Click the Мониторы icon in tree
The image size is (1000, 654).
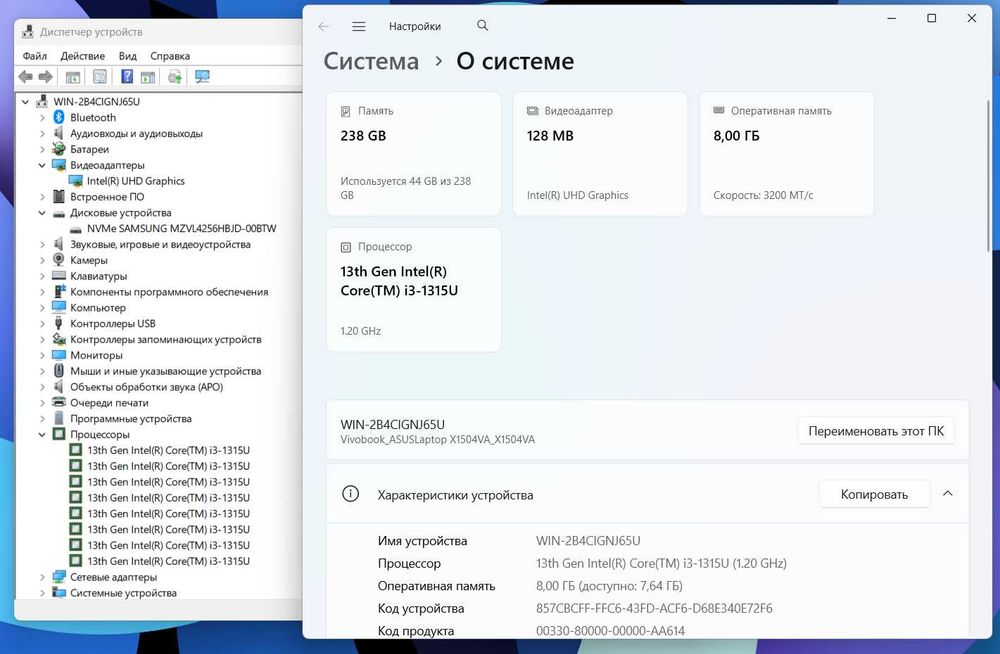(x=59, y=355)
